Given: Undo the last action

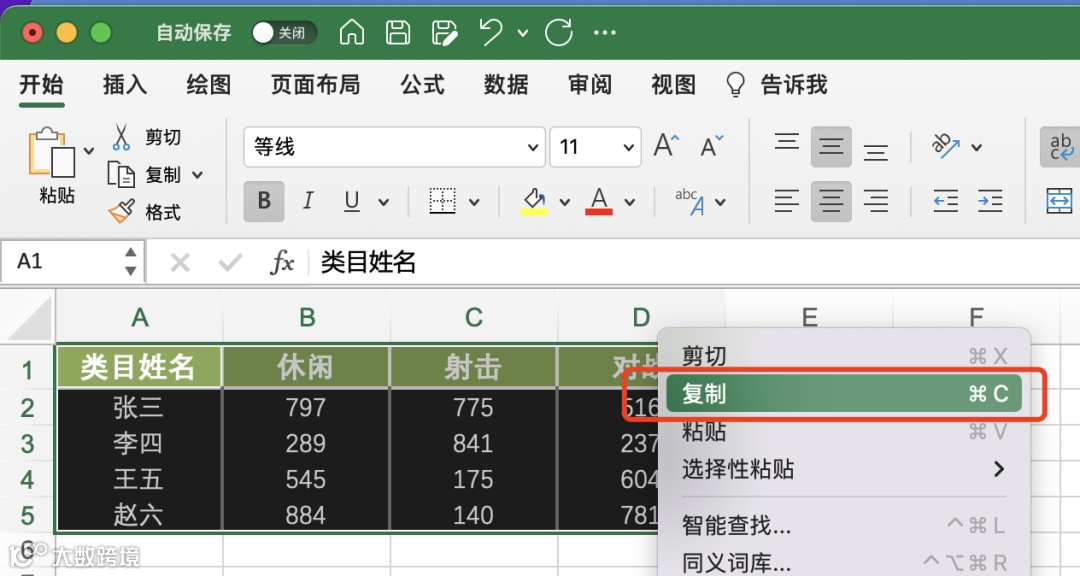Looking at the screenshot, I should [491, 32].
